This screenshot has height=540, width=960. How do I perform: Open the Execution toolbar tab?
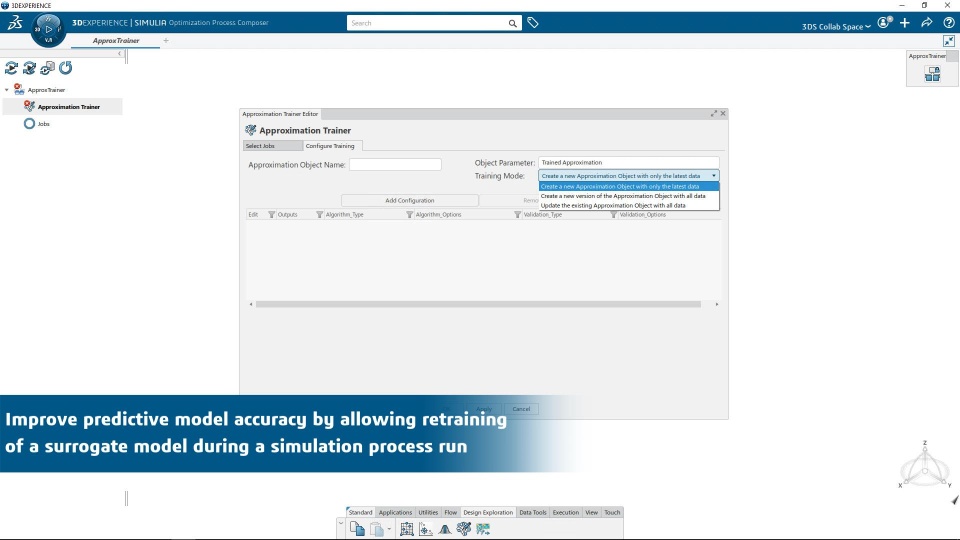pyautogui.click(x=565, y=512)
